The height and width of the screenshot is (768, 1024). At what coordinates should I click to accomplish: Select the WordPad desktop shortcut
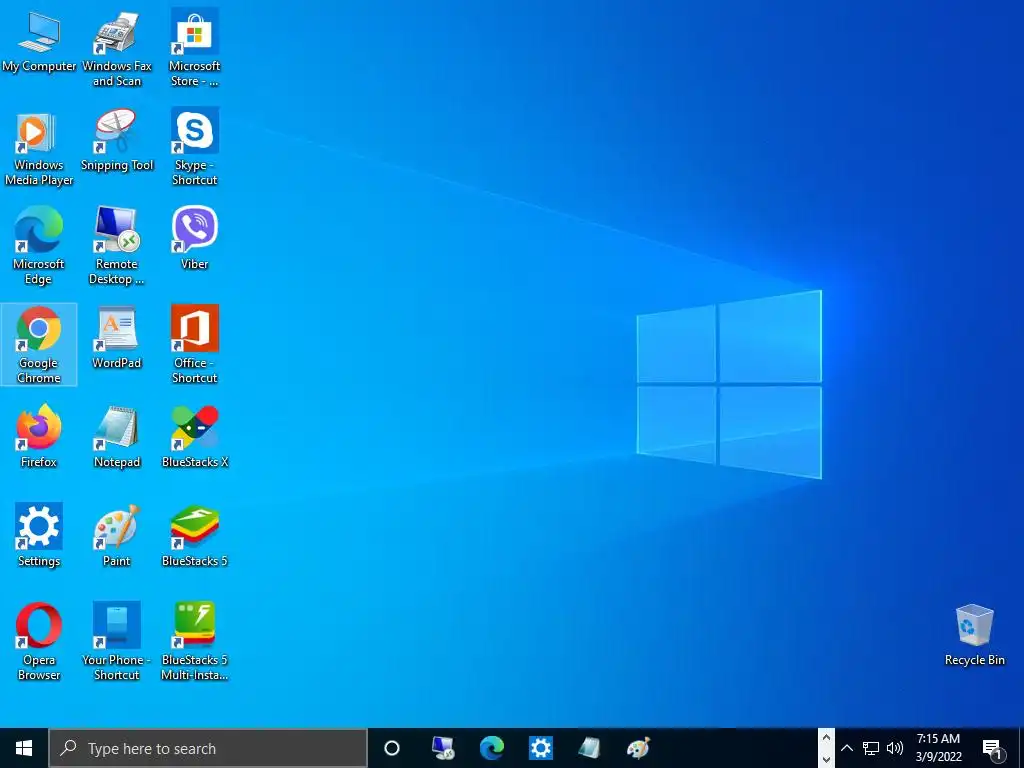pos(116,338)
